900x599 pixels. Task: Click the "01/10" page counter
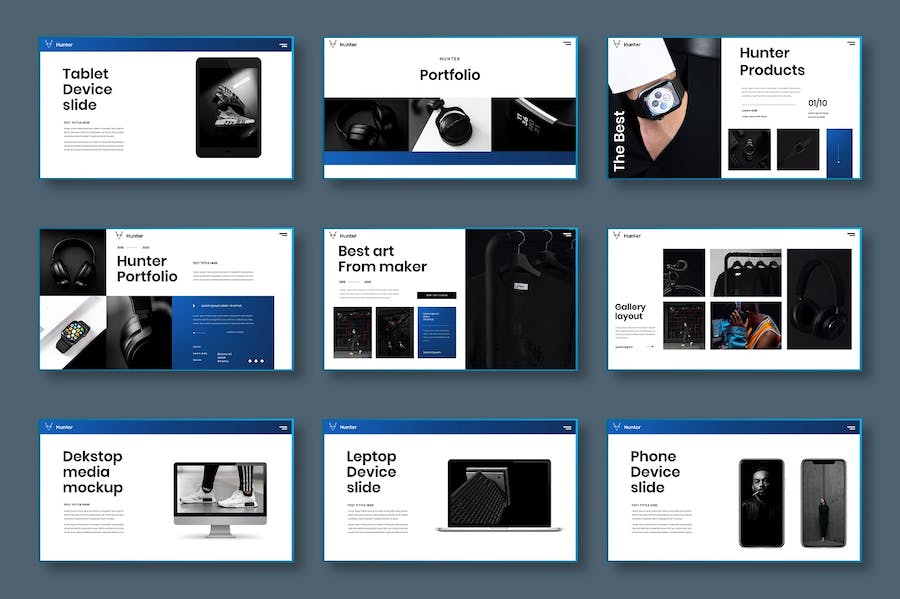(817, 103)
